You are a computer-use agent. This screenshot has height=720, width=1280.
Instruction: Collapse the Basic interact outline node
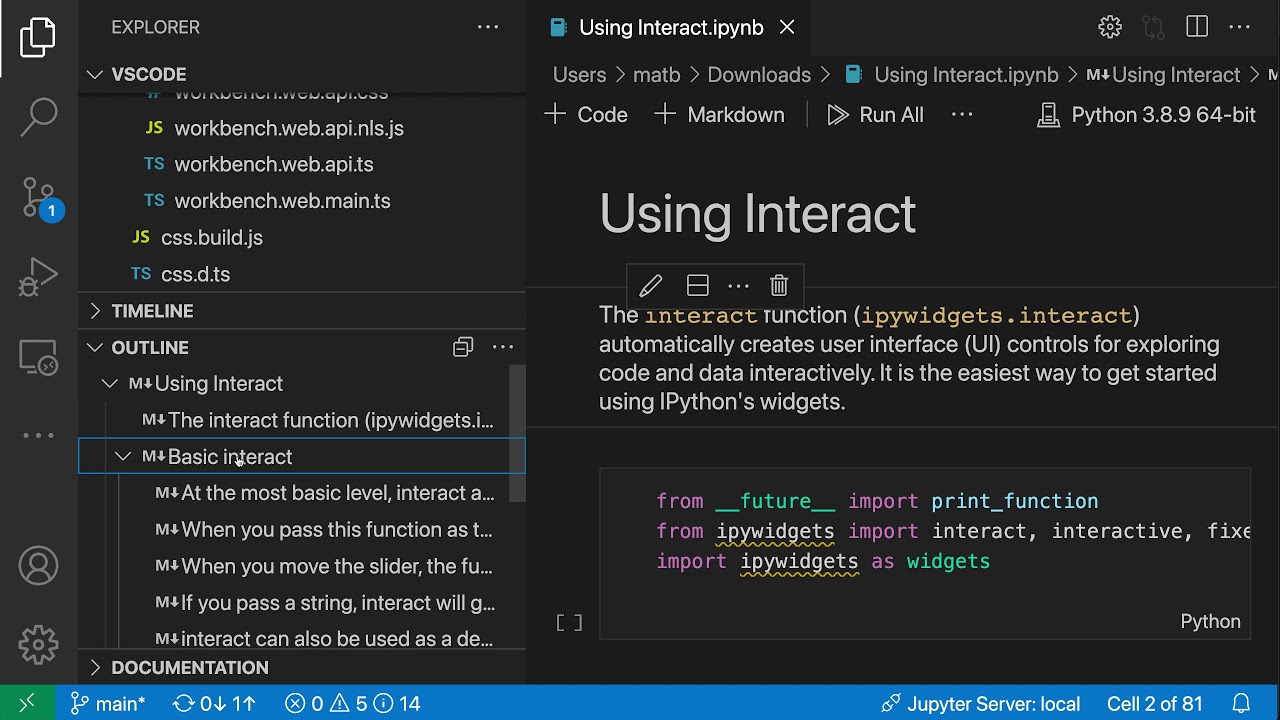(122, 456)
